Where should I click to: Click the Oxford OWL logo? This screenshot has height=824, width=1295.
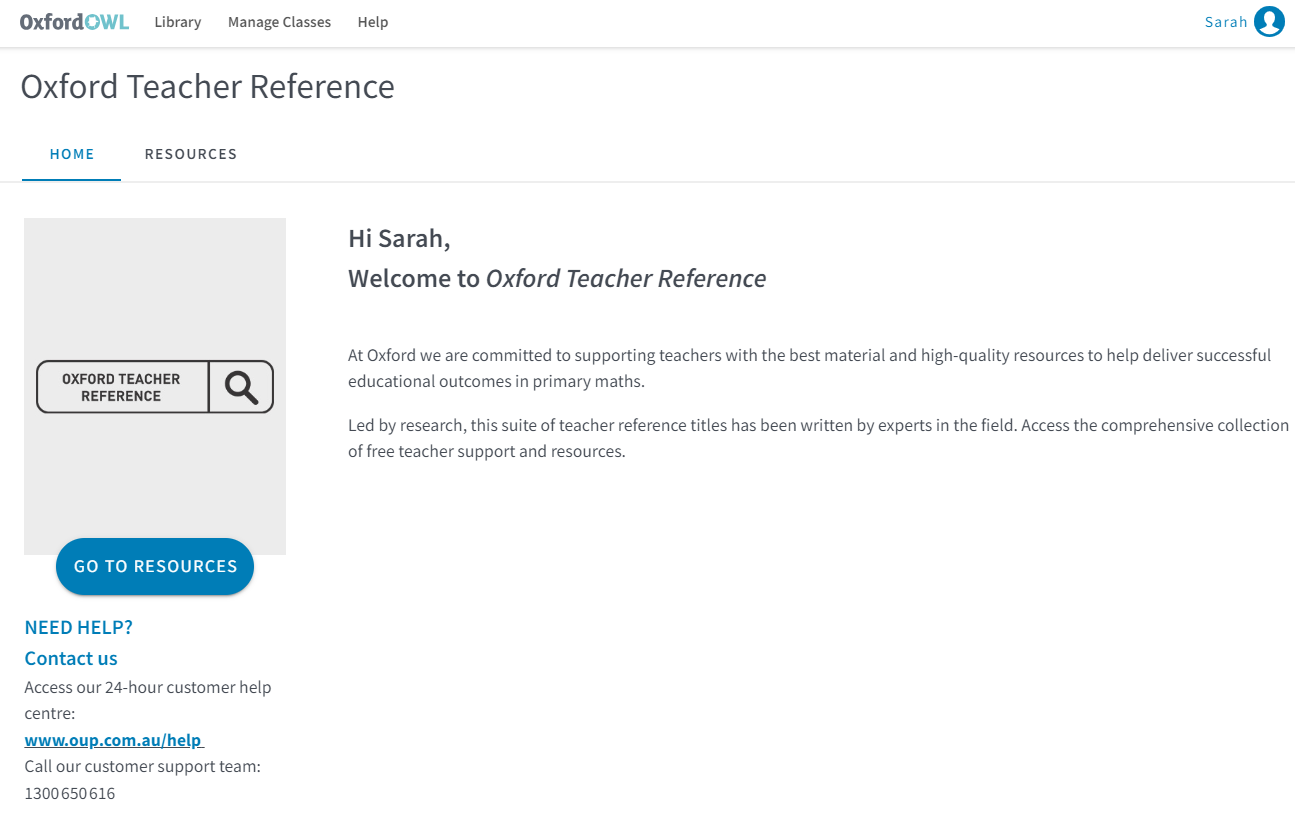click(74, 21)
